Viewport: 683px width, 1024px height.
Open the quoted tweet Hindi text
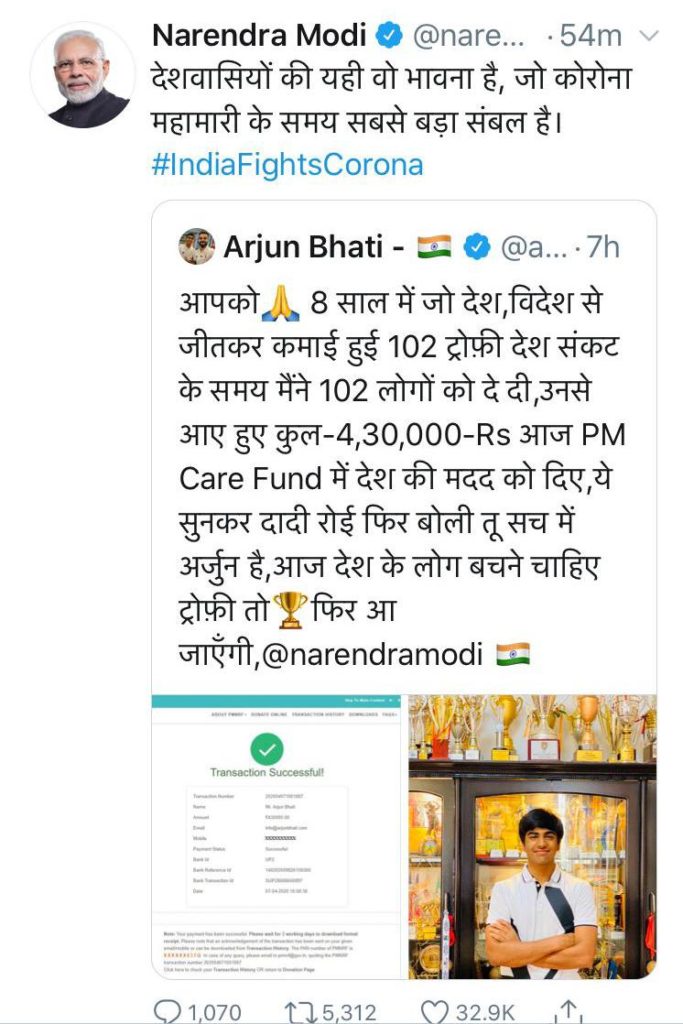402,478
